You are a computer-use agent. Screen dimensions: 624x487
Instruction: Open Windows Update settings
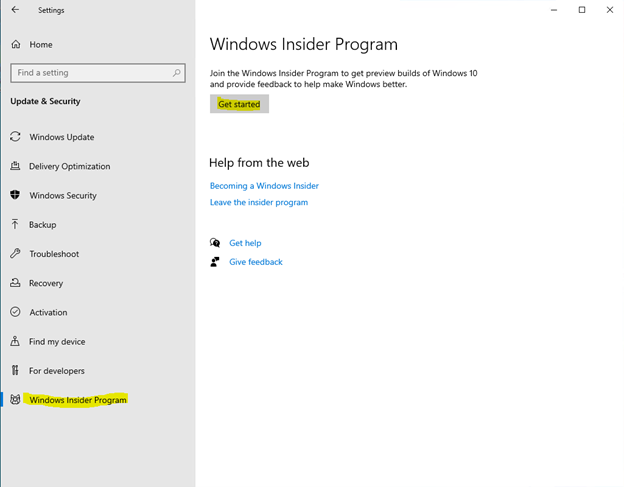coord(62,137)
